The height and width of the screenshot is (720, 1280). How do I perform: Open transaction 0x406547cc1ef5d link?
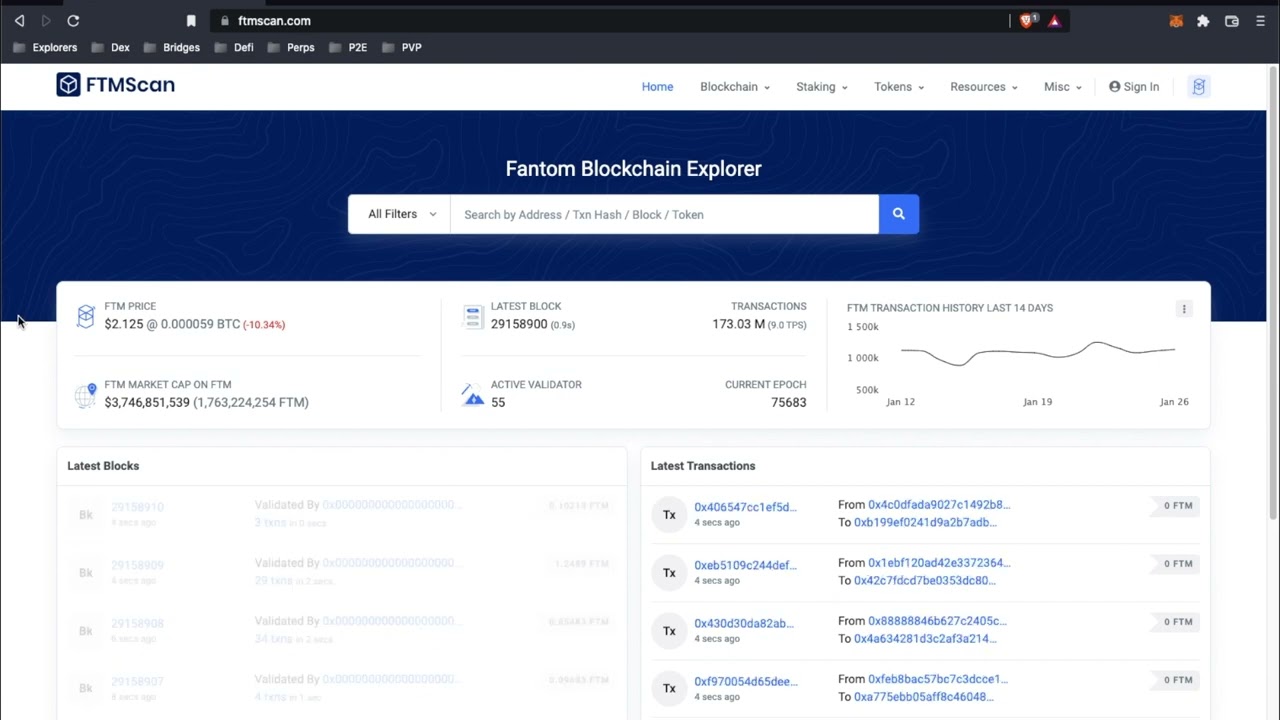pos(745,507)
